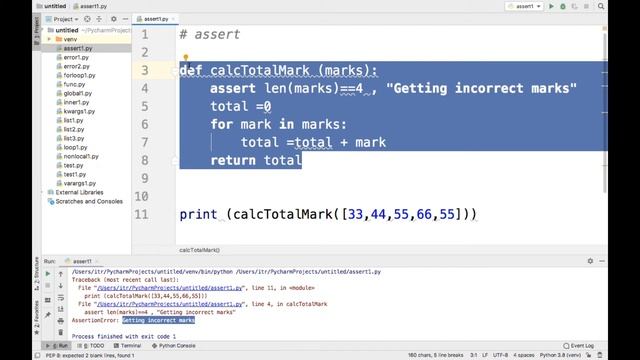The height and width of the screenshot is (360, 640).
Task: Click Up the Stack Trace arrow
Action: point(61,273)
